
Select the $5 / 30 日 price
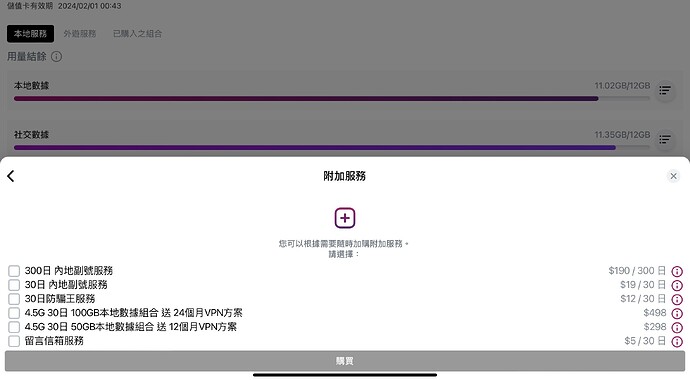(x=645, y=341)
